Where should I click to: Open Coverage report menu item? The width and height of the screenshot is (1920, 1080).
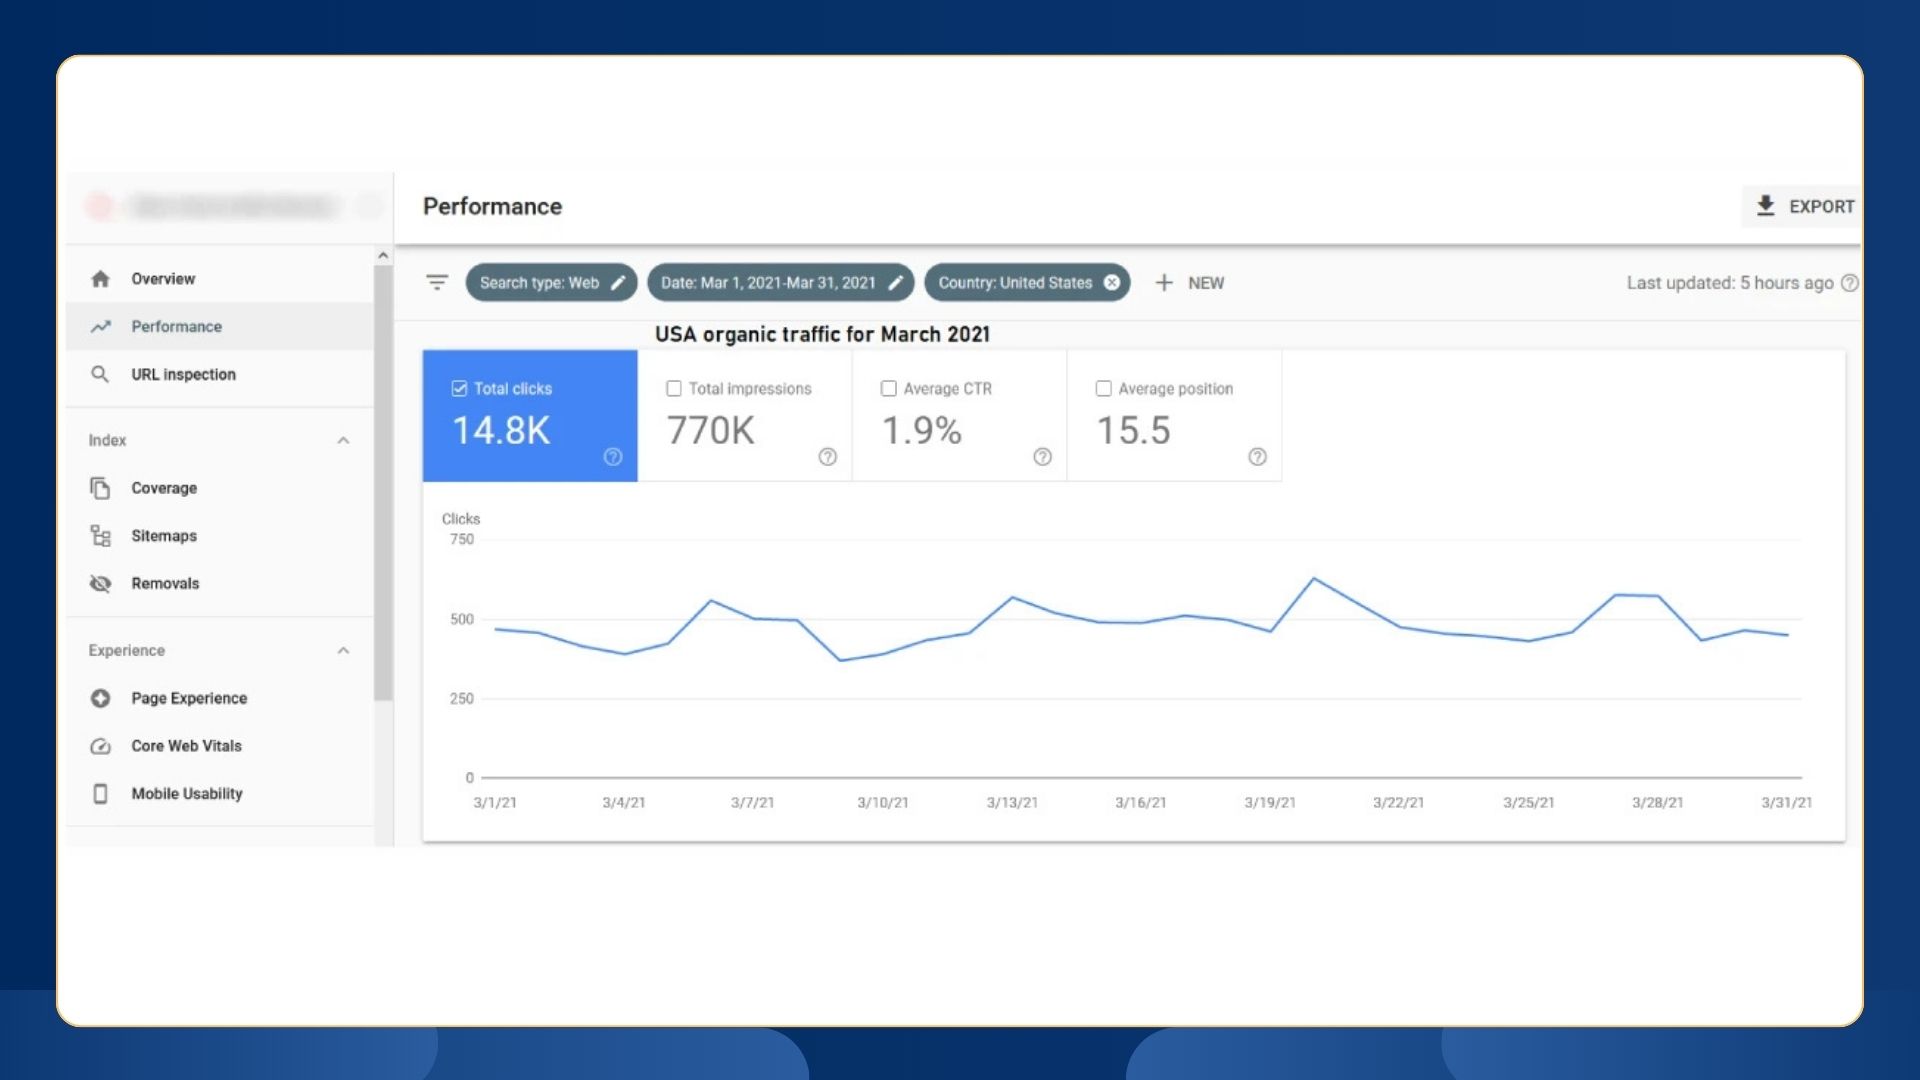(x=220, y=488)
